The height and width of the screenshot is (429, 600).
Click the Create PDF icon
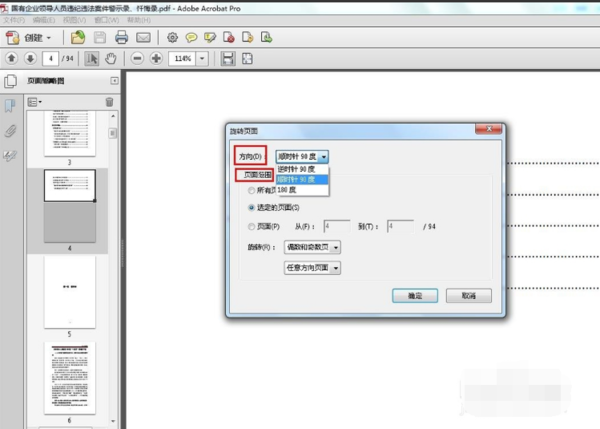[12, 38]
